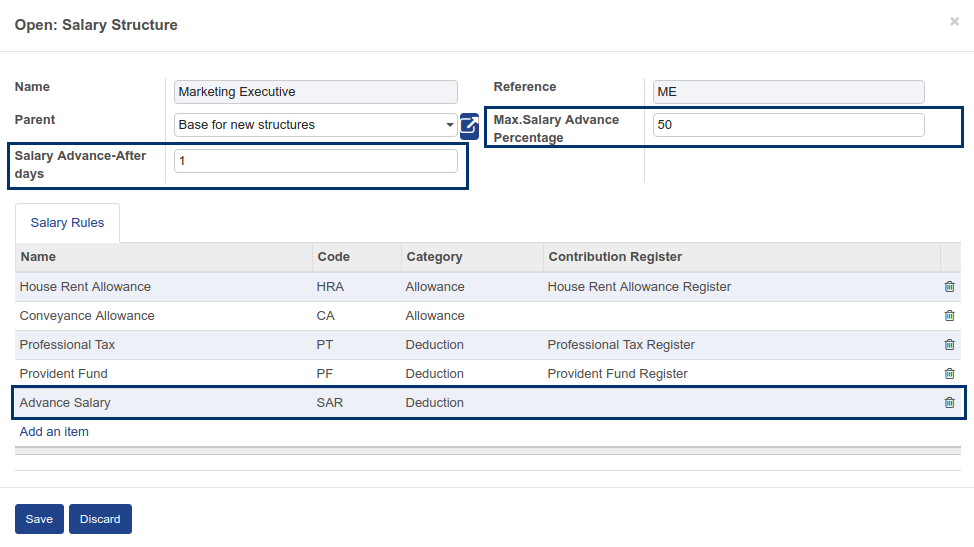974x547 pixels.
Task: Delete the House Rent Allowance rule
Action: [x=949, y=287]
